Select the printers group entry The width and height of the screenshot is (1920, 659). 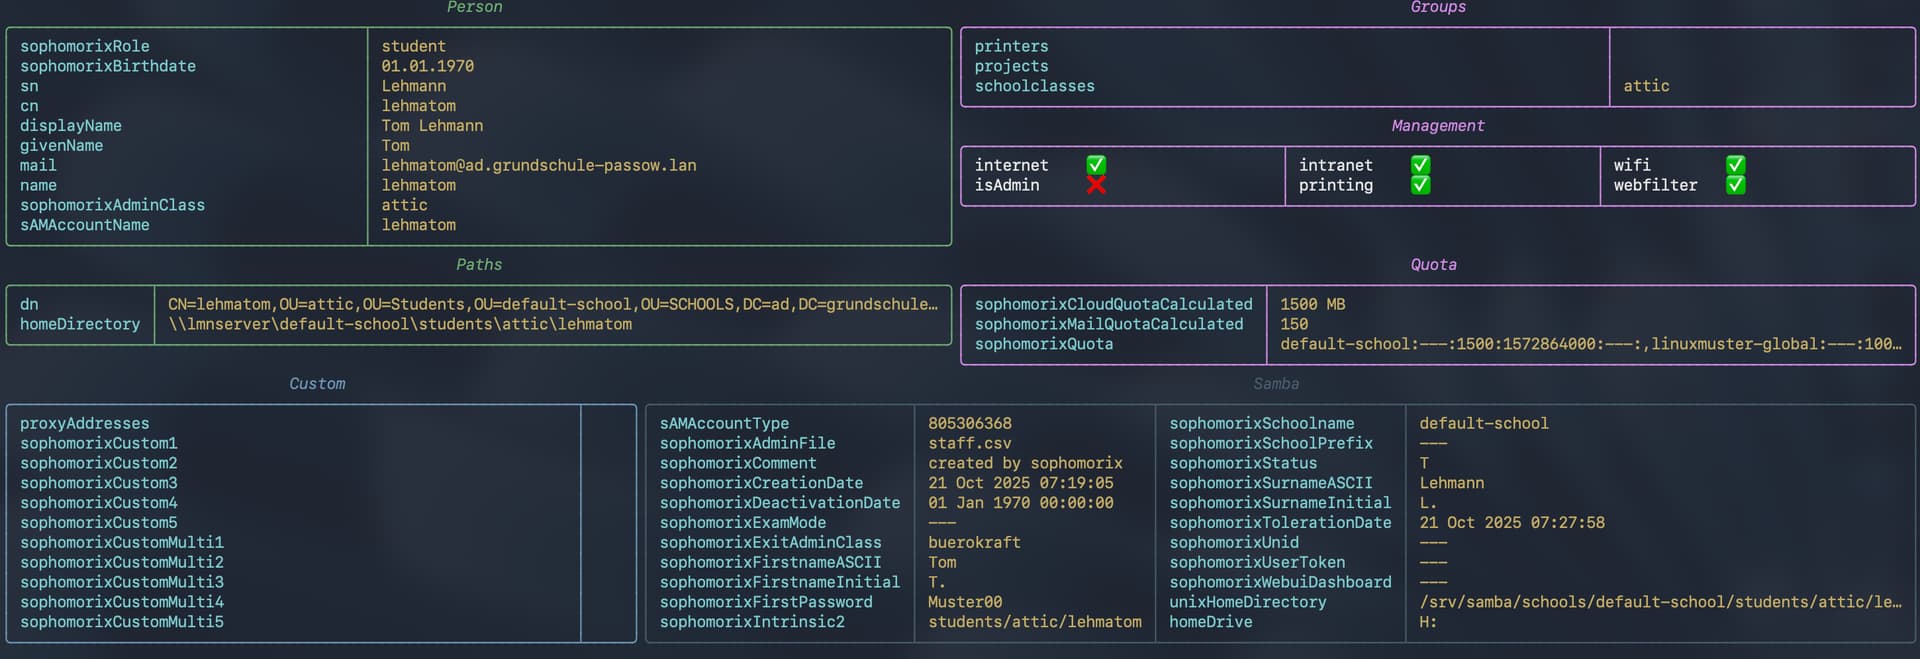pyautogui.click(x=1011, y=47)
